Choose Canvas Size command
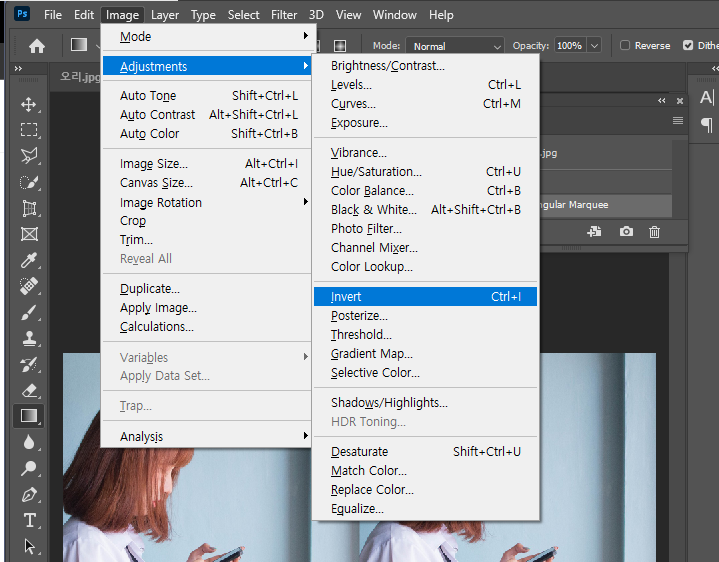 pos(206,182)
